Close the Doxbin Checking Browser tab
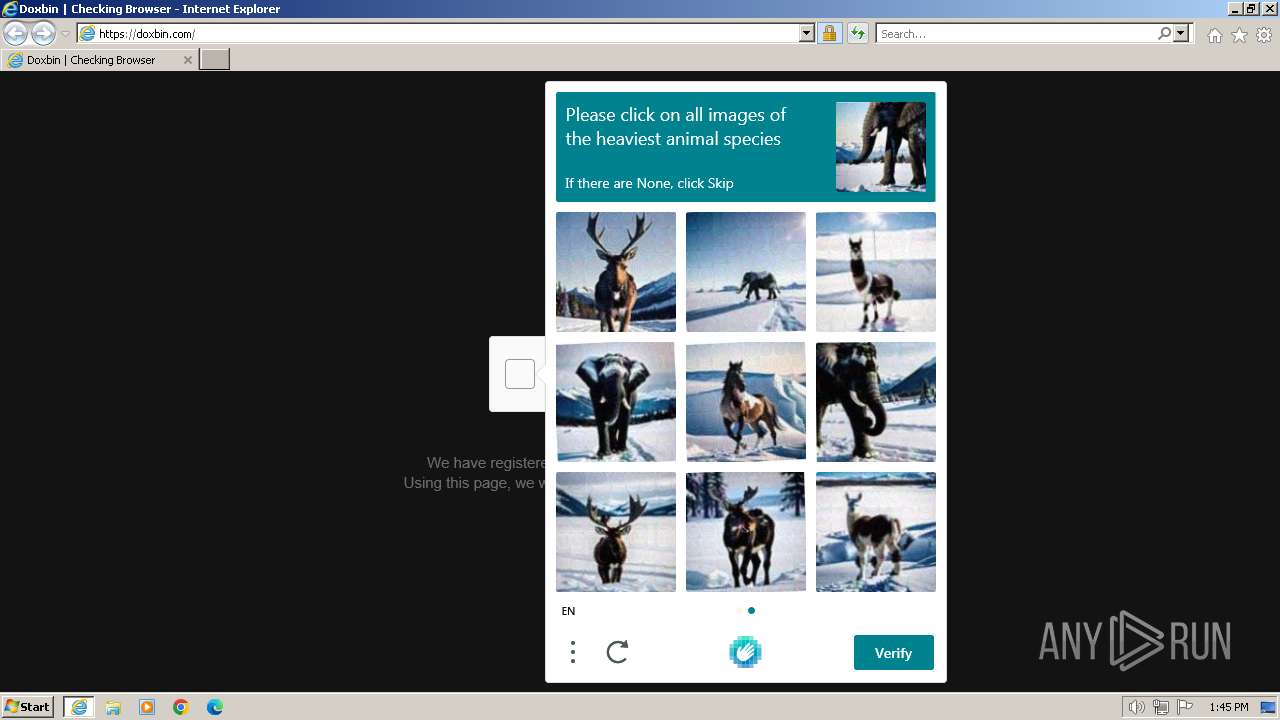 point(187,60)
